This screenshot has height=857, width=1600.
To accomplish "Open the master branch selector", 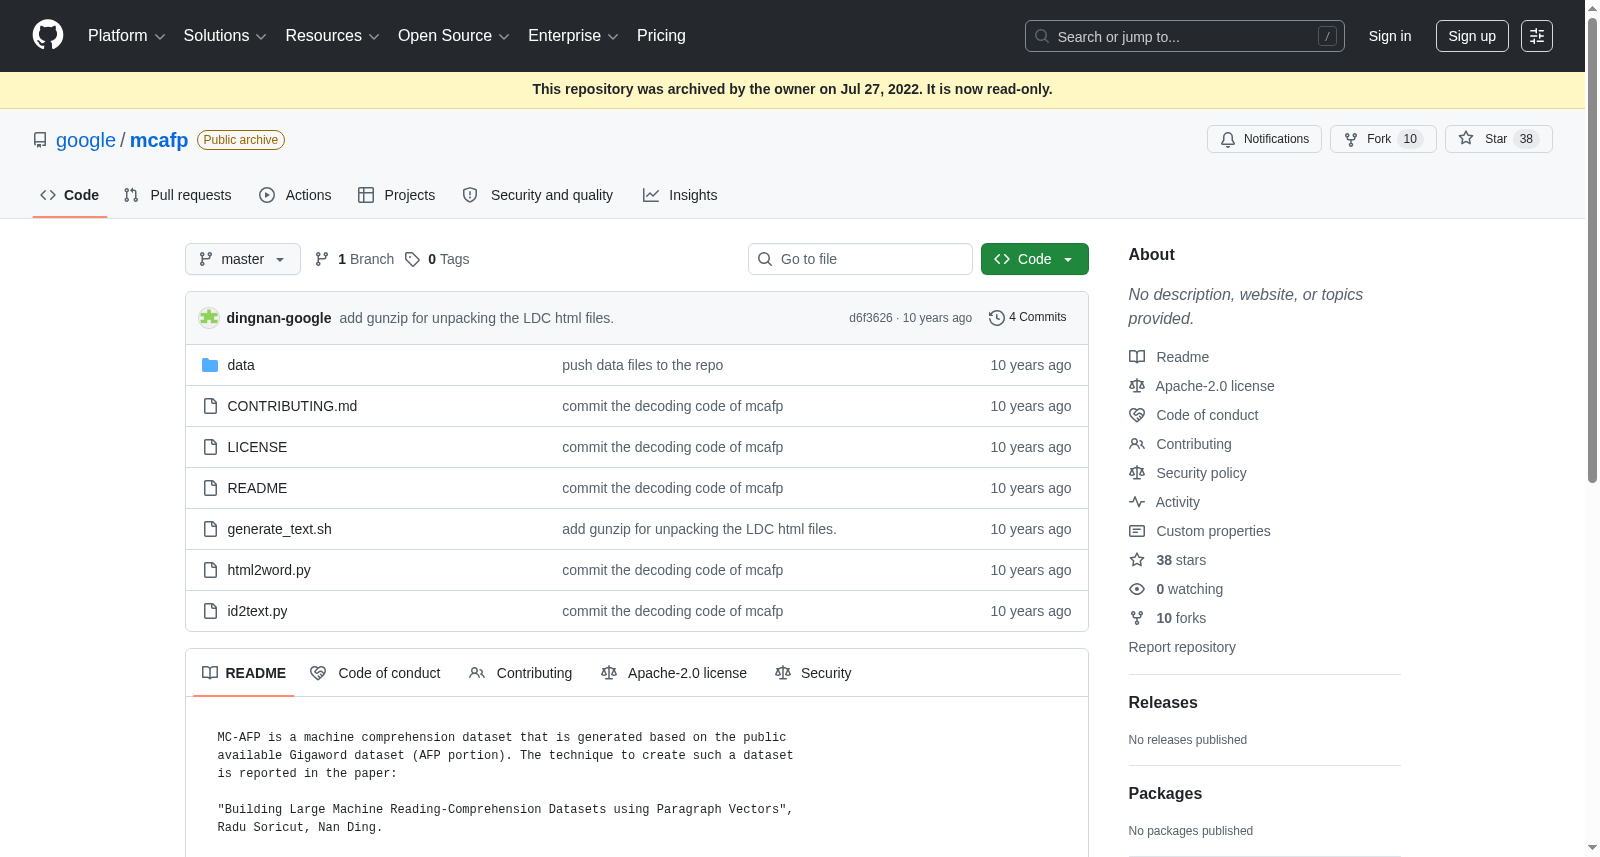I will (243, 259).
